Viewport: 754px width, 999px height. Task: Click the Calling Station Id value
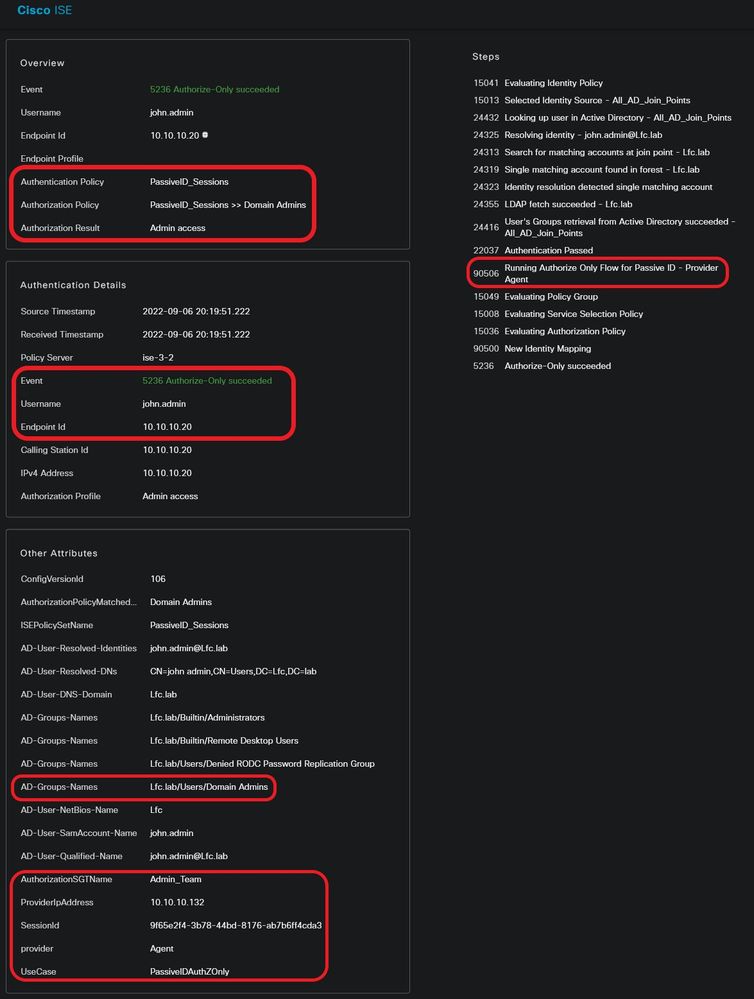[x=166, y=450]
